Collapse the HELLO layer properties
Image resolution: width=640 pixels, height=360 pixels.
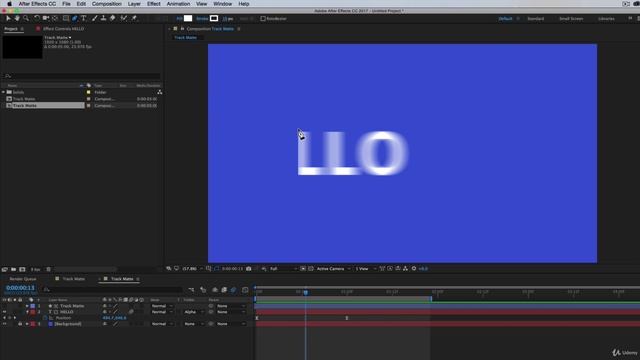tap(27, 312)
